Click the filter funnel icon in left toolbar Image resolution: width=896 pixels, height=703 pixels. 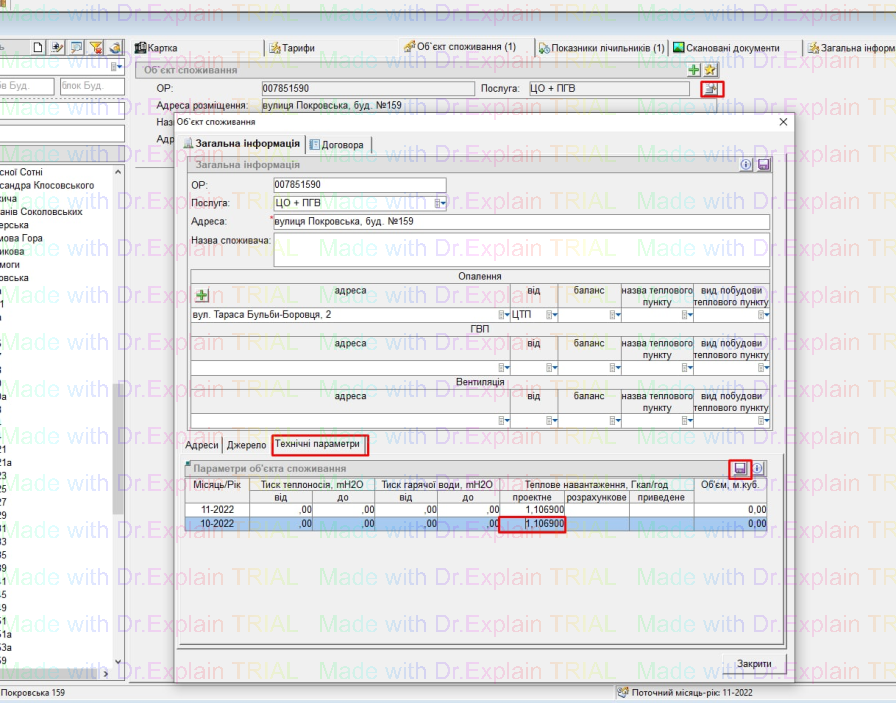pos(96,47)
